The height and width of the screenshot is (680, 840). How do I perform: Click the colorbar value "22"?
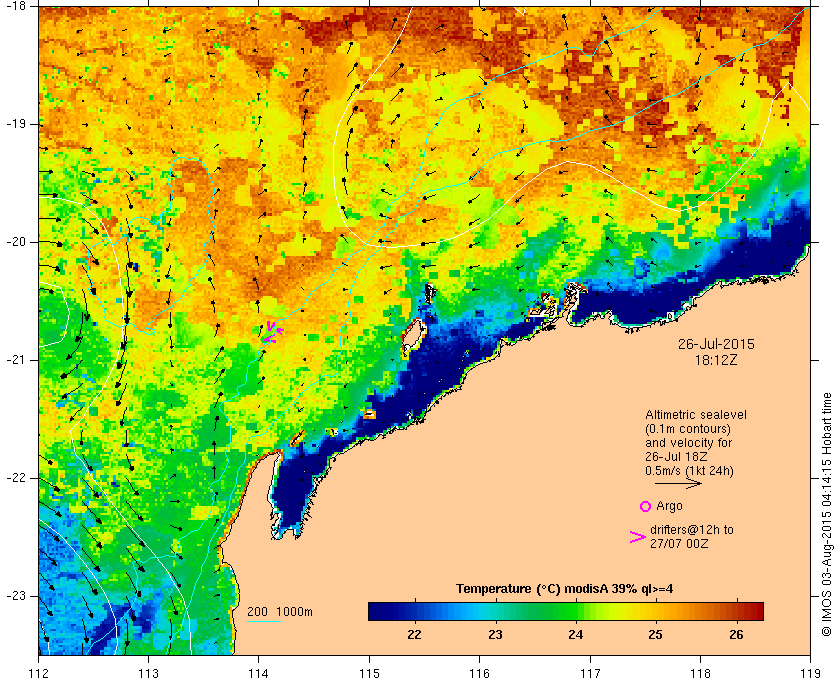coord(415,635)
